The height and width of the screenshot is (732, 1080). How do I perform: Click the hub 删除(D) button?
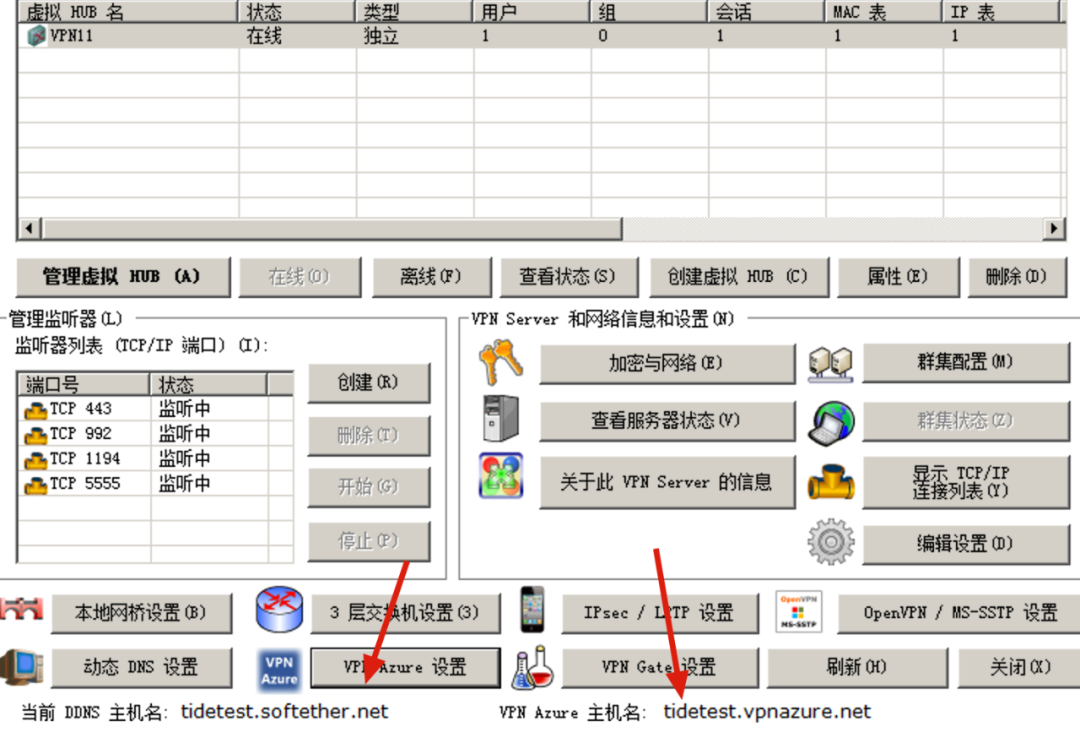click(x=1017, y=277)
